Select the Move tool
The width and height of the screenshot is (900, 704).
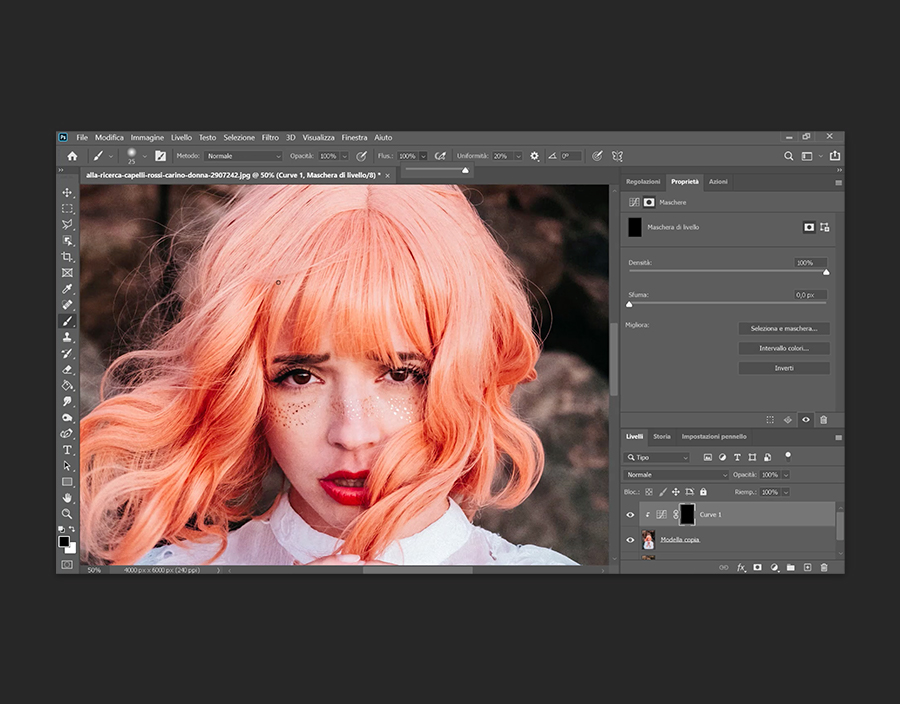pyautogui.click(x=67, y=193)
